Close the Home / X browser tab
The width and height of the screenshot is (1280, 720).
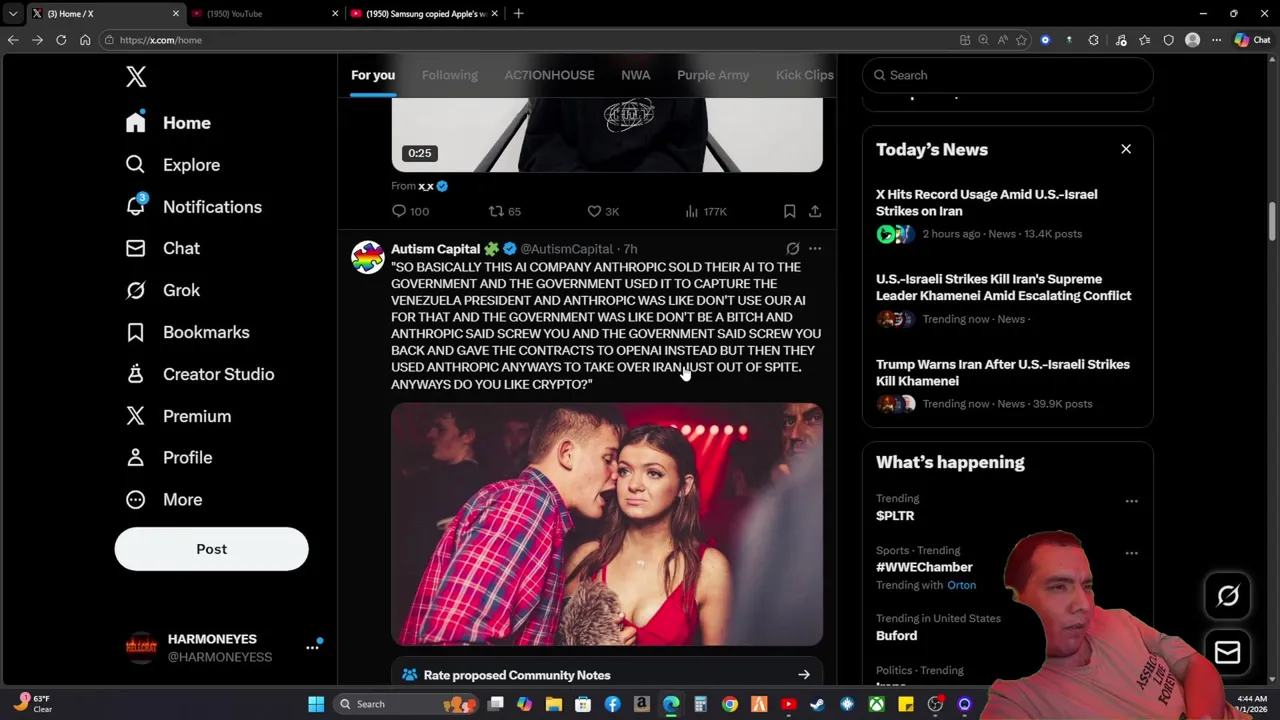point(176,13)
